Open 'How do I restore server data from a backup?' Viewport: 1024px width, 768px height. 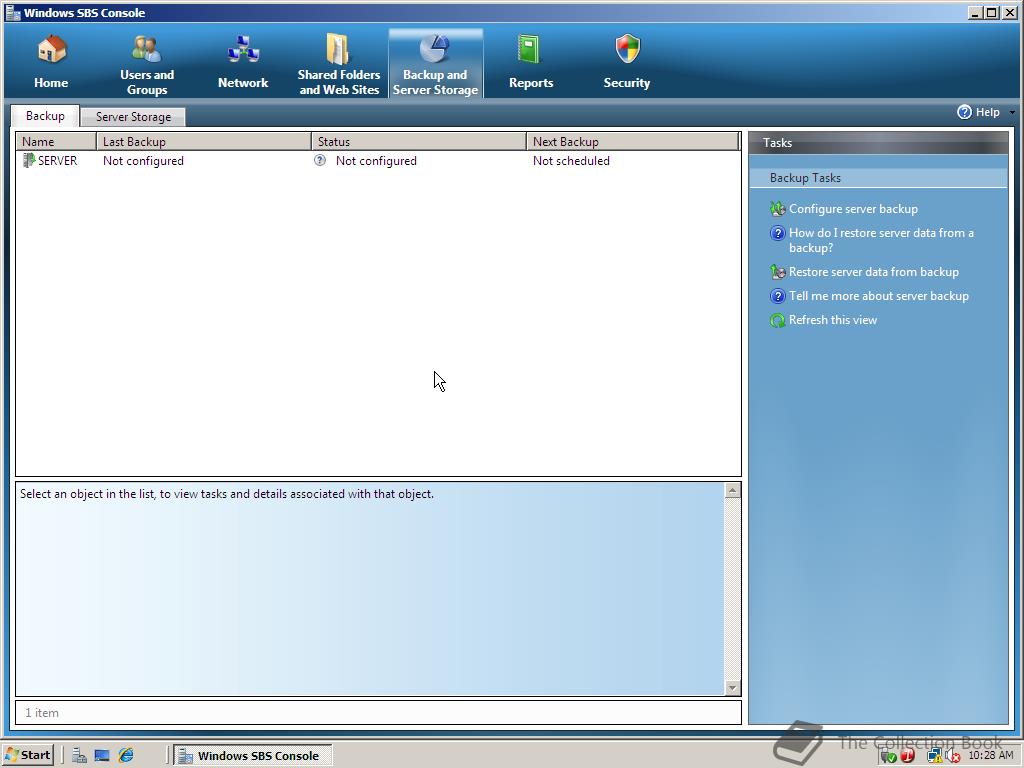click(x=881, y=240)
